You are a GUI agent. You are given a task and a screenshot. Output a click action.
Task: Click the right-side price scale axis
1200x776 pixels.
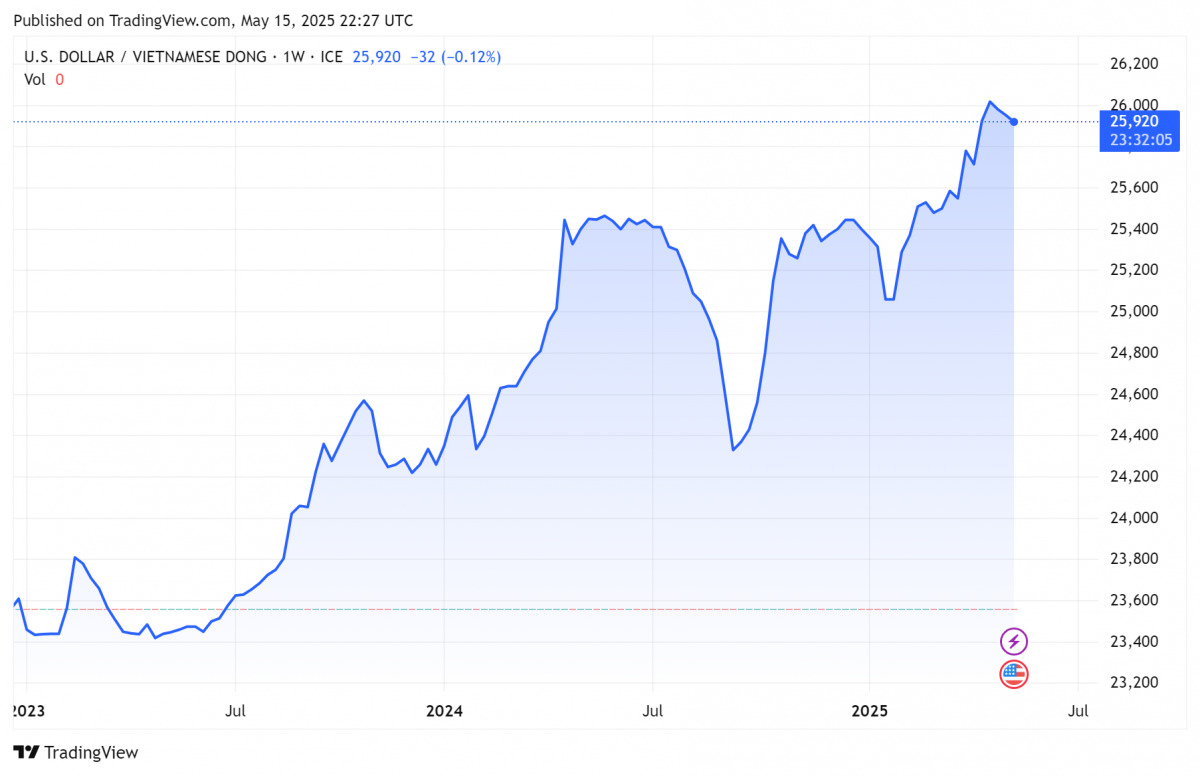1135,400
